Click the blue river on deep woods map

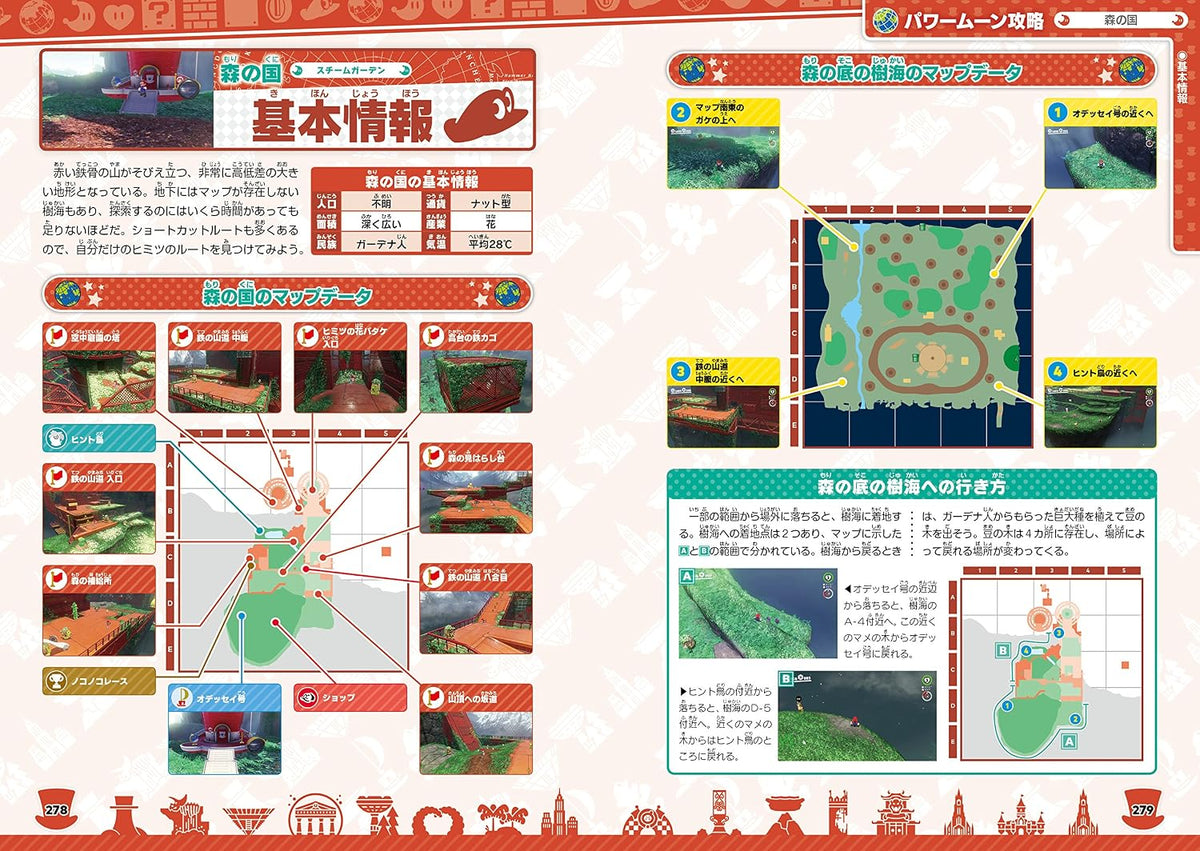click(853, 315)
